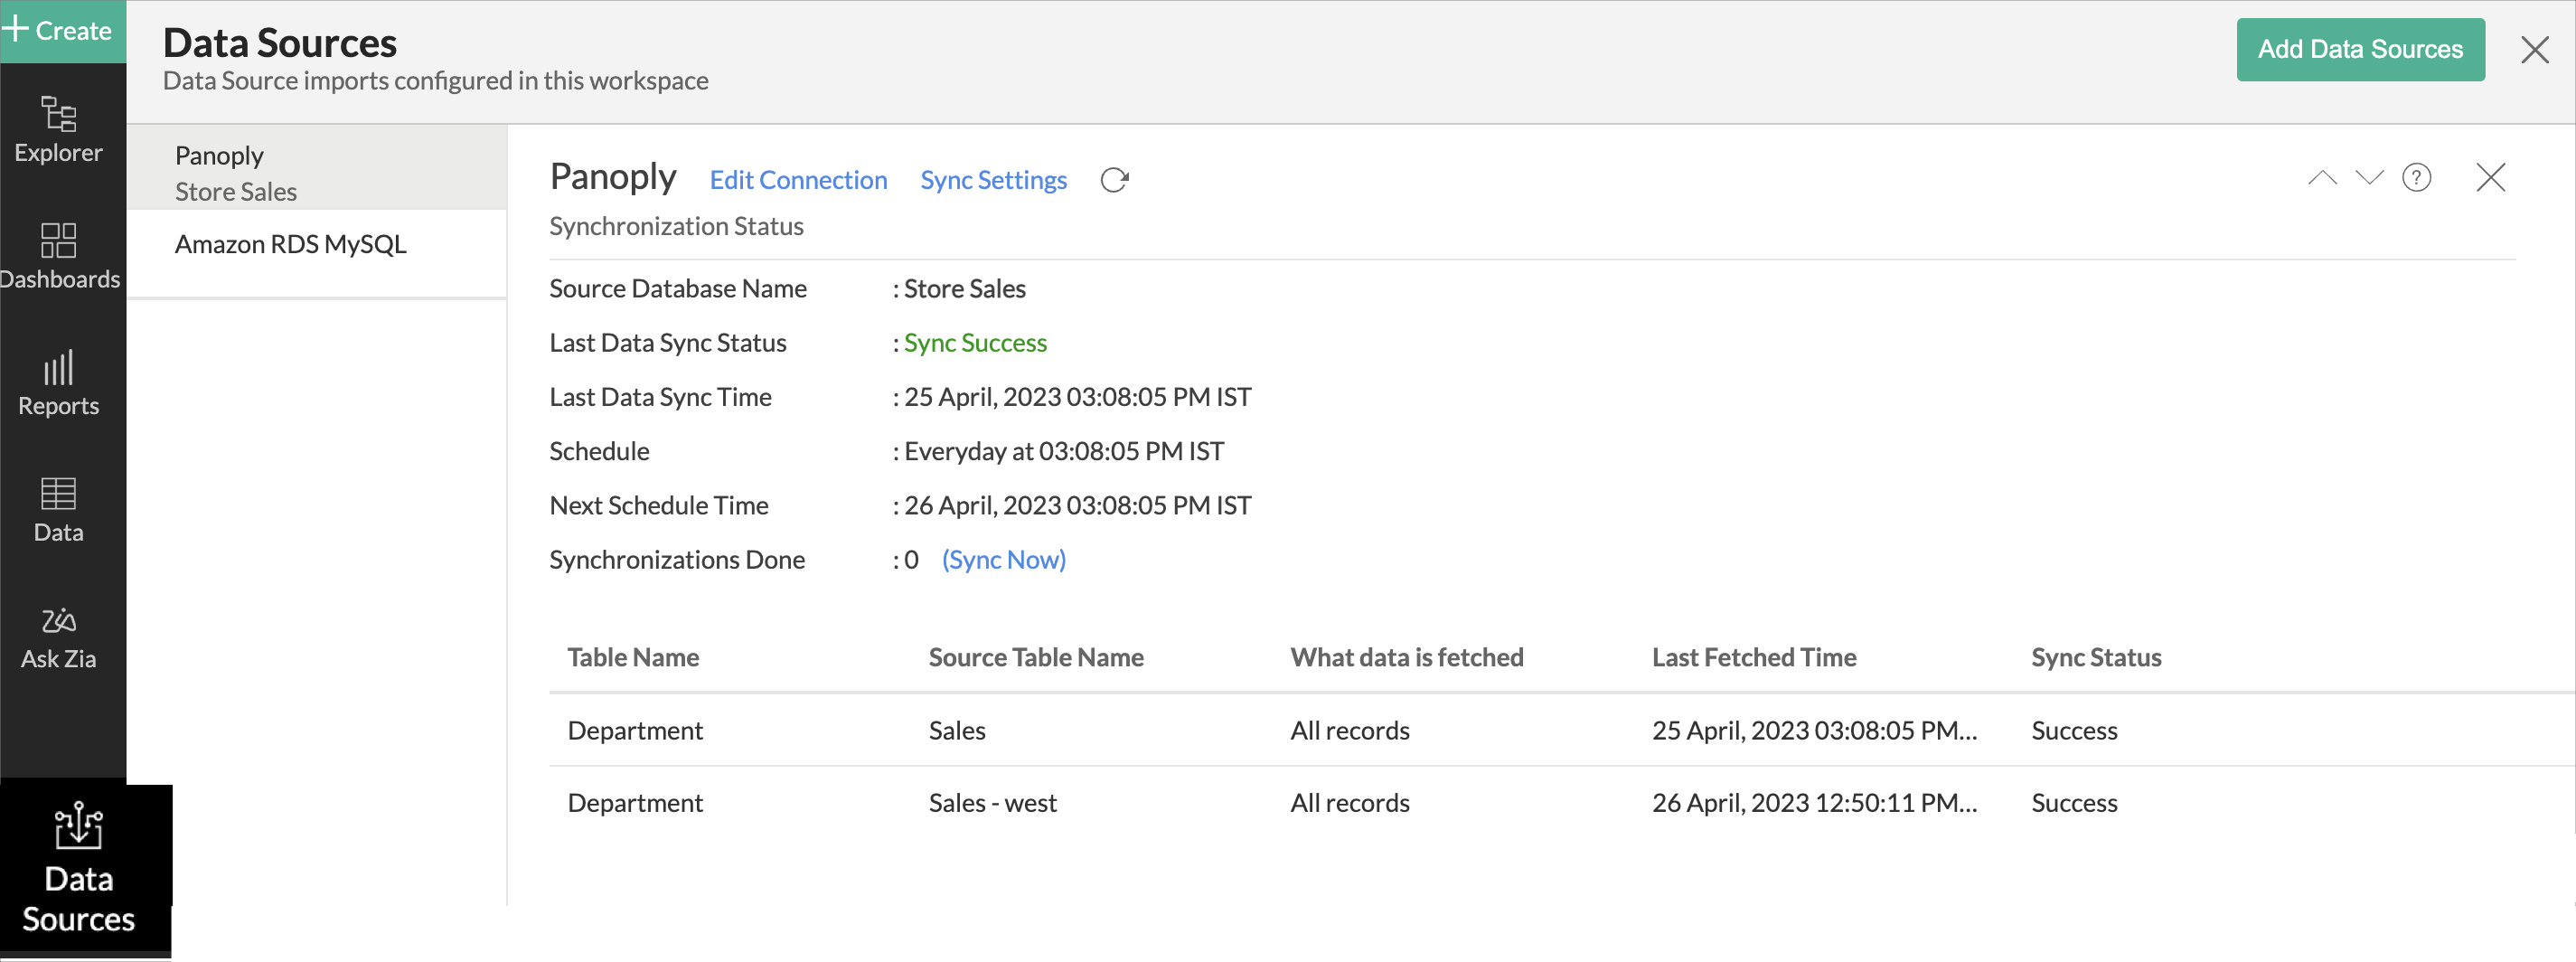Open the Dashboards sidebar icon
This screenshot has height=962, width=2576.
coord(58,256)
